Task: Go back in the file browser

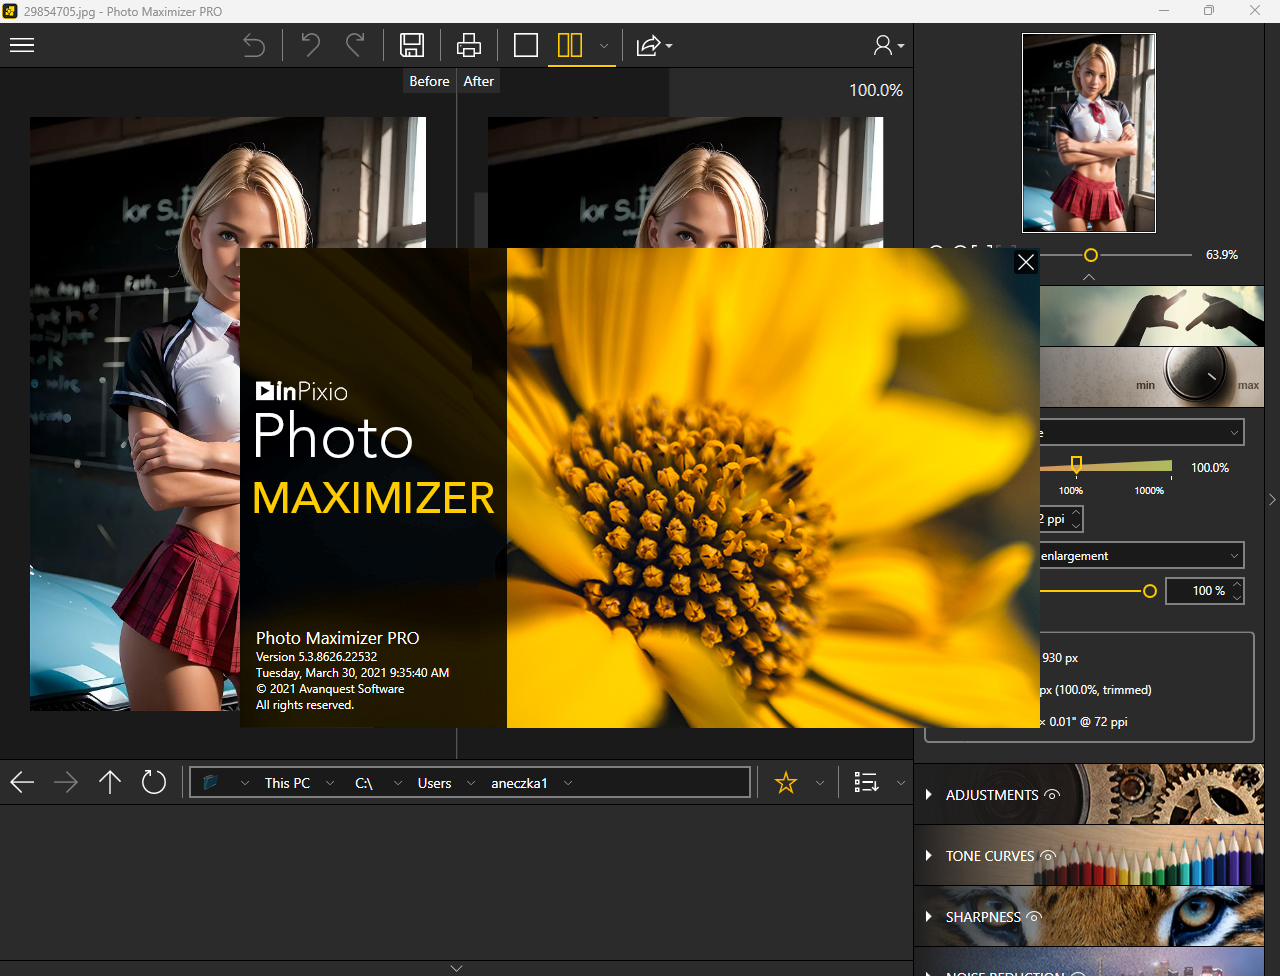Action: (22, 782)
